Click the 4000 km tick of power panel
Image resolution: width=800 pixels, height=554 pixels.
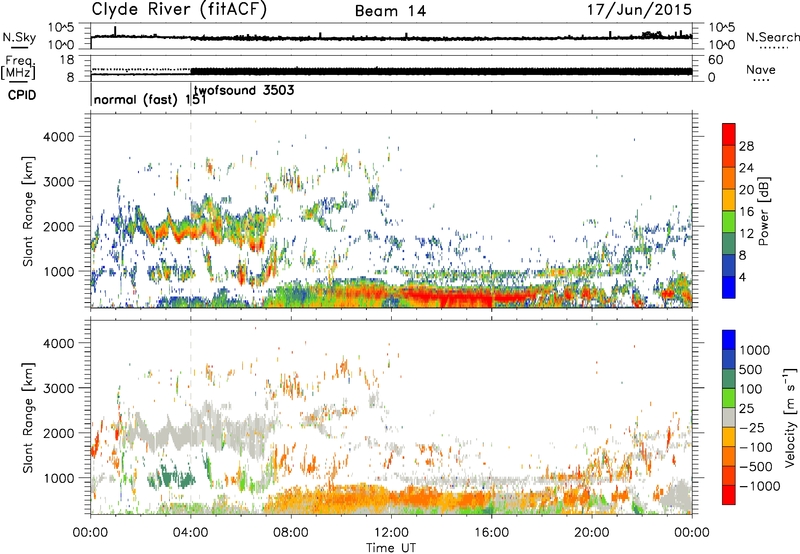pyautogui.click(x=59, y=137)
